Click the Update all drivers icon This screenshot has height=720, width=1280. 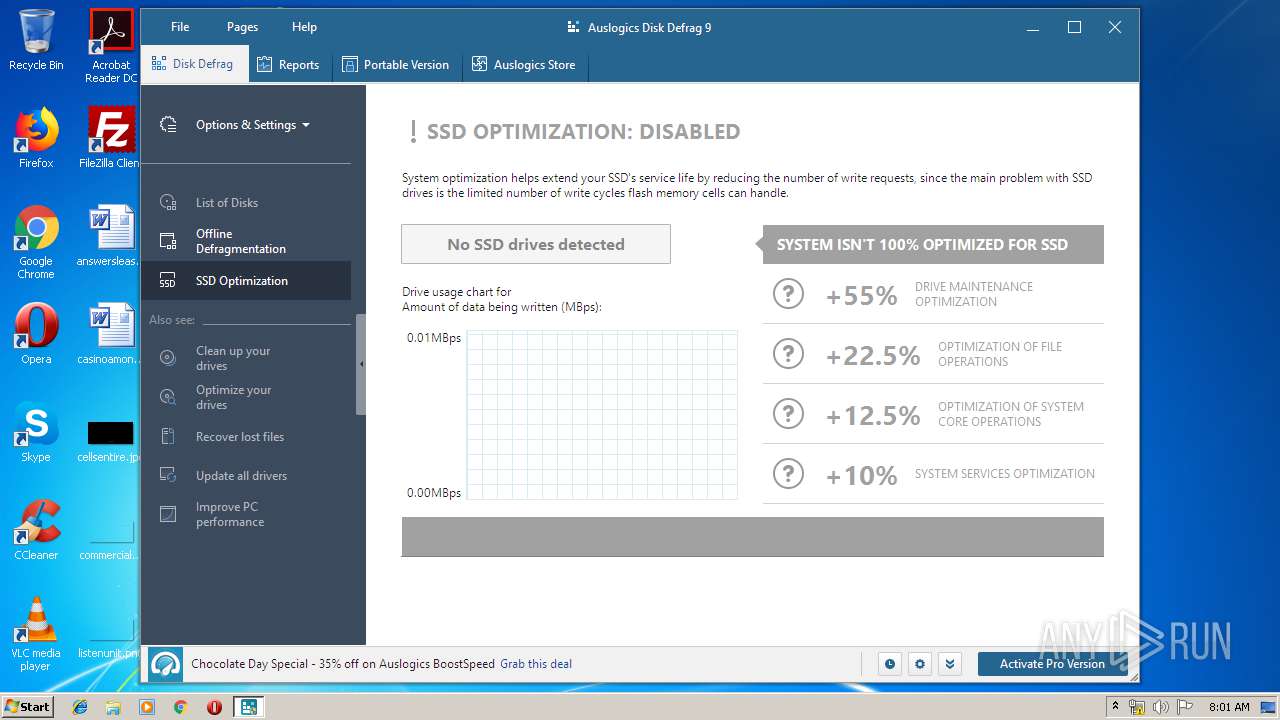click(x=168, y=476)
